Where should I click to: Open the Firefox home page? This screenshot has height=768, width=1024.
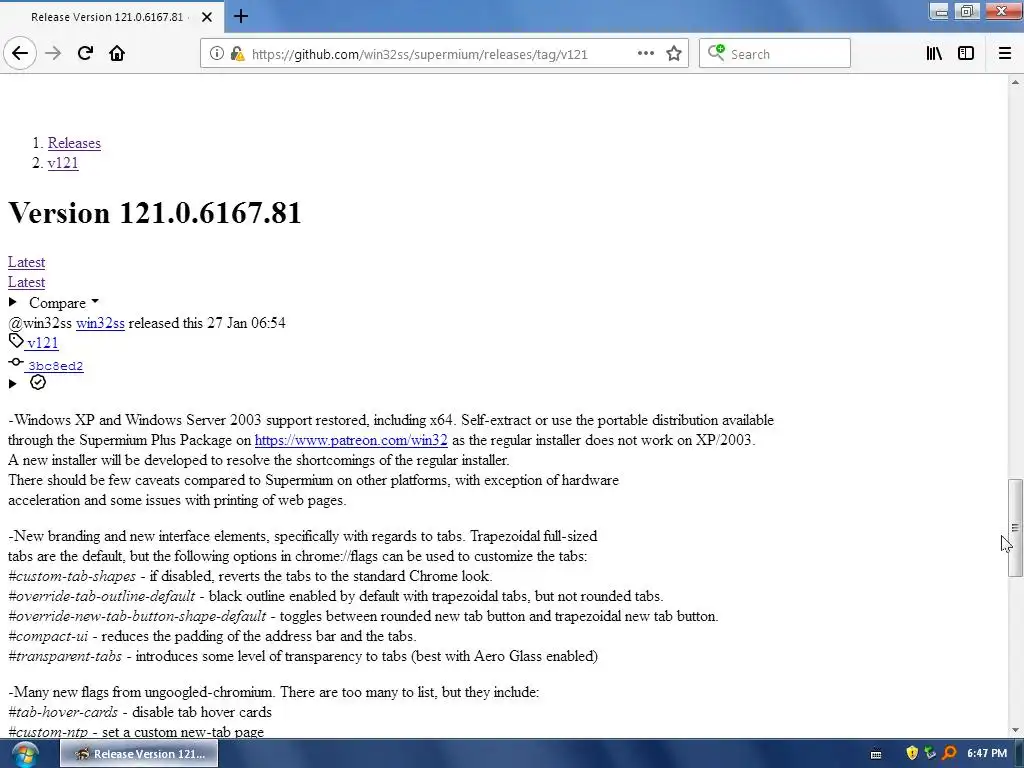coord(117,54)
